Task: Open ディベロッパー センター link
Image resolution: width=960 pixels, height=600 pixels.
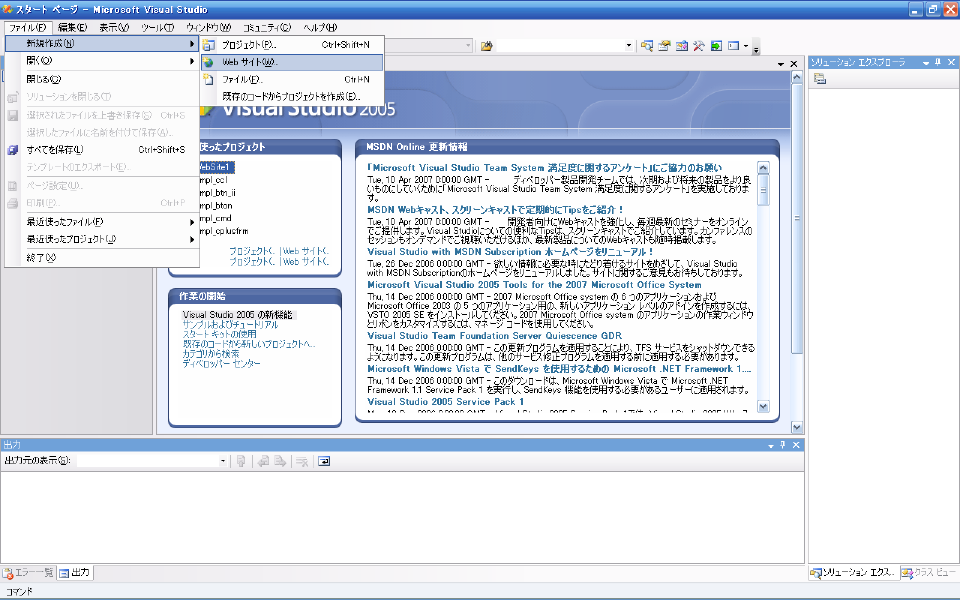Action: pos(221,364)
